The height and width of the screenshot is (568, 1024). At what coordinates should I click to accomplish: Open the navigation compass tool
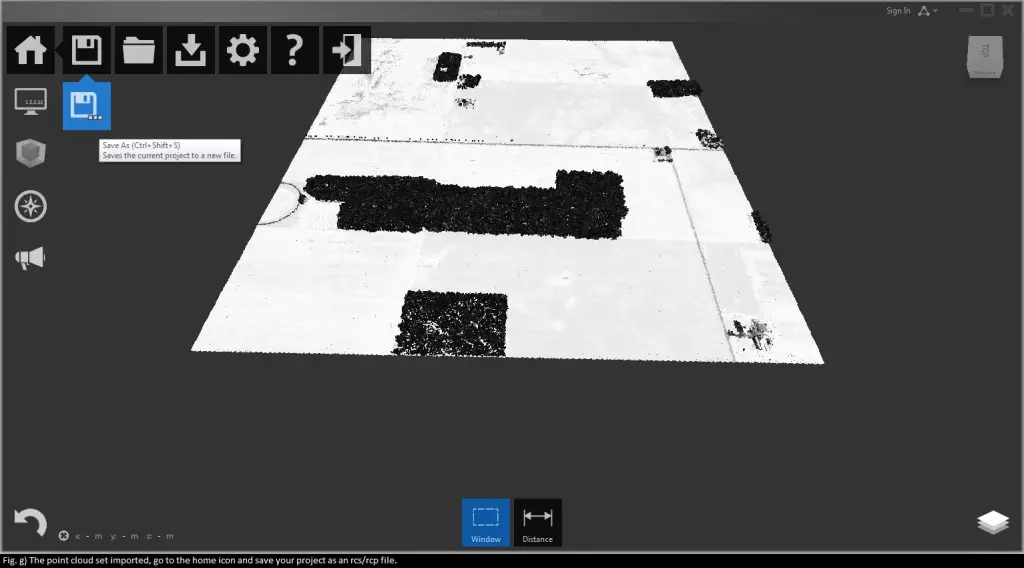31,207
